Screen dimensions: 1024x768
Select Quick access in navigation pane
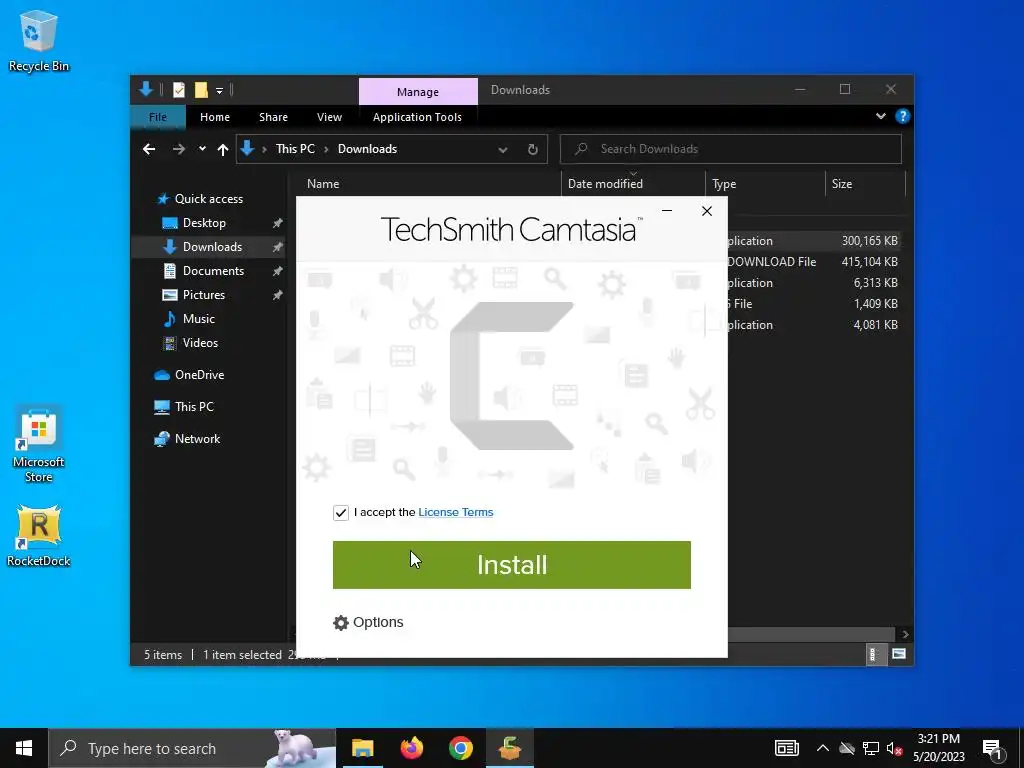pos(208,199)
